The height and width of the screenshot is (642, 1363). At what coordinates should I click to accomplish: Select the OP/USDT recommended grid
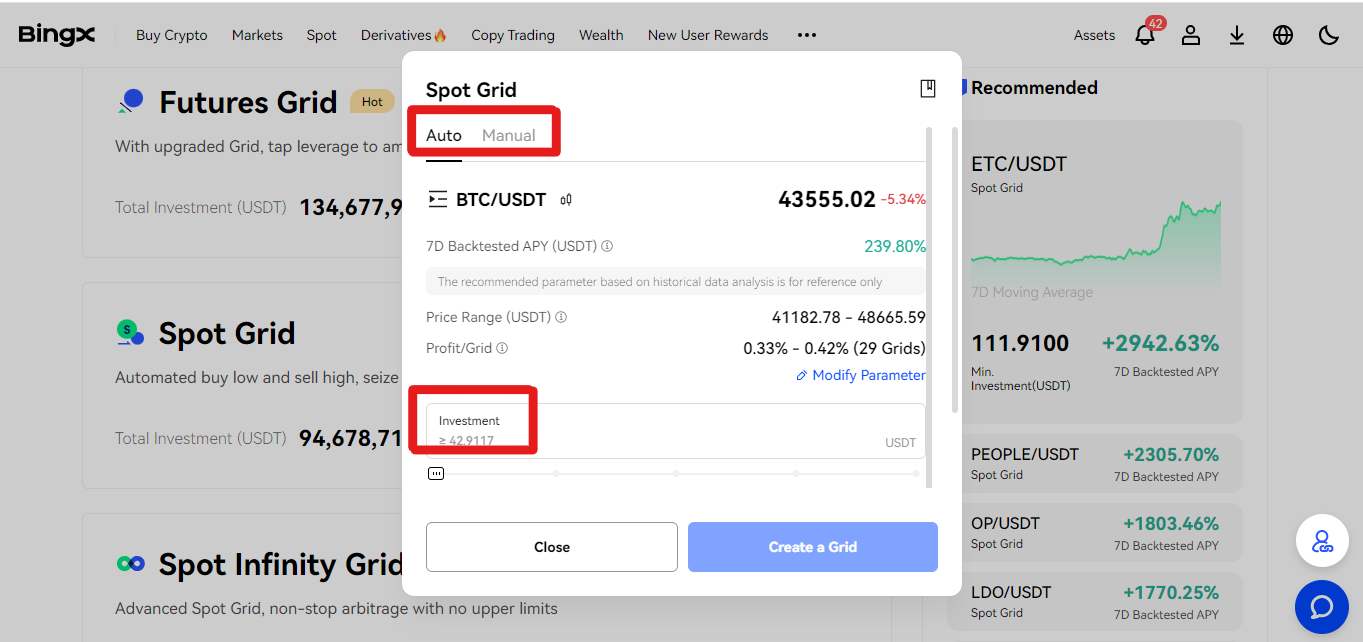(1095, 533)
